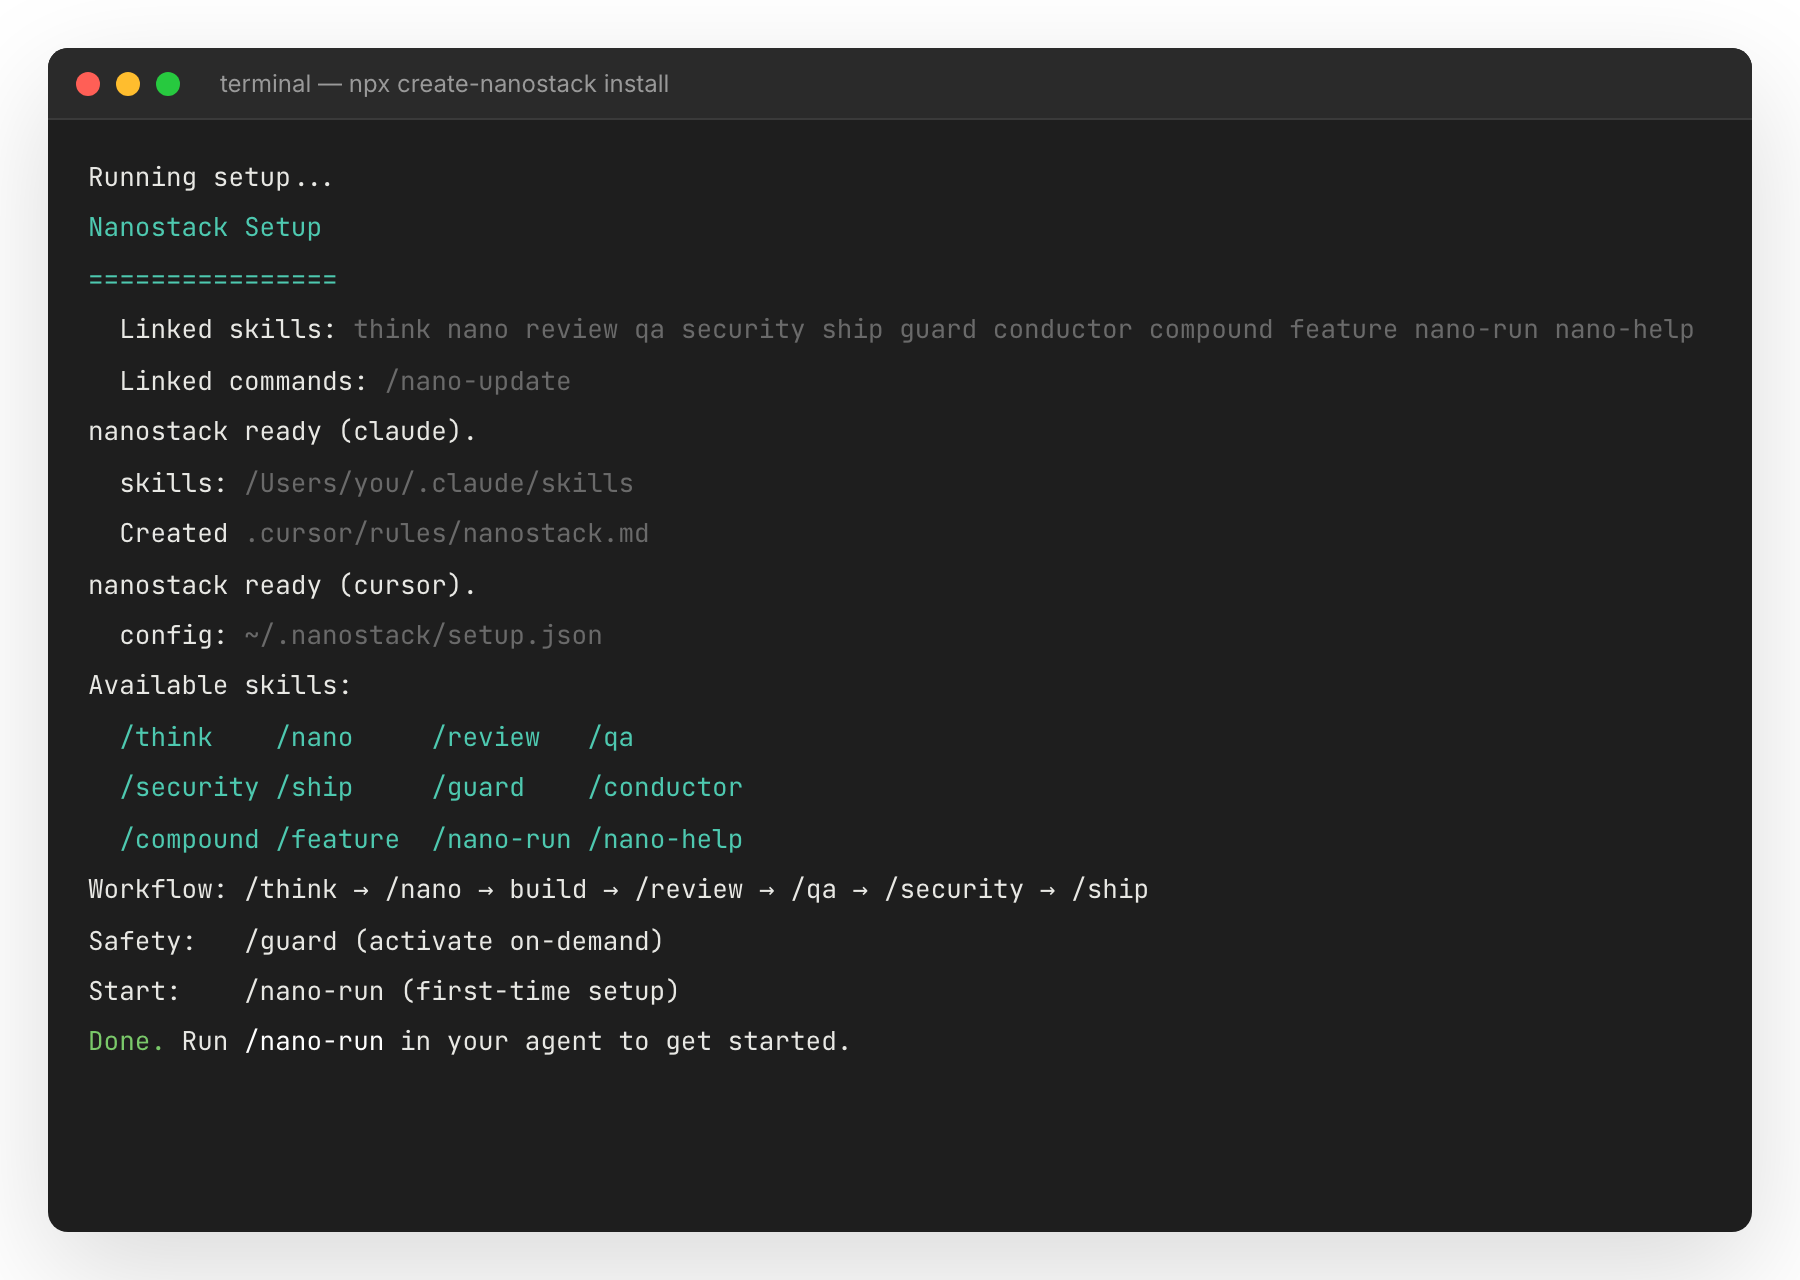Click '/nano-run (first-time setup)' start text
Screen dimensions: 1800x1280
[x=462, y=992]
